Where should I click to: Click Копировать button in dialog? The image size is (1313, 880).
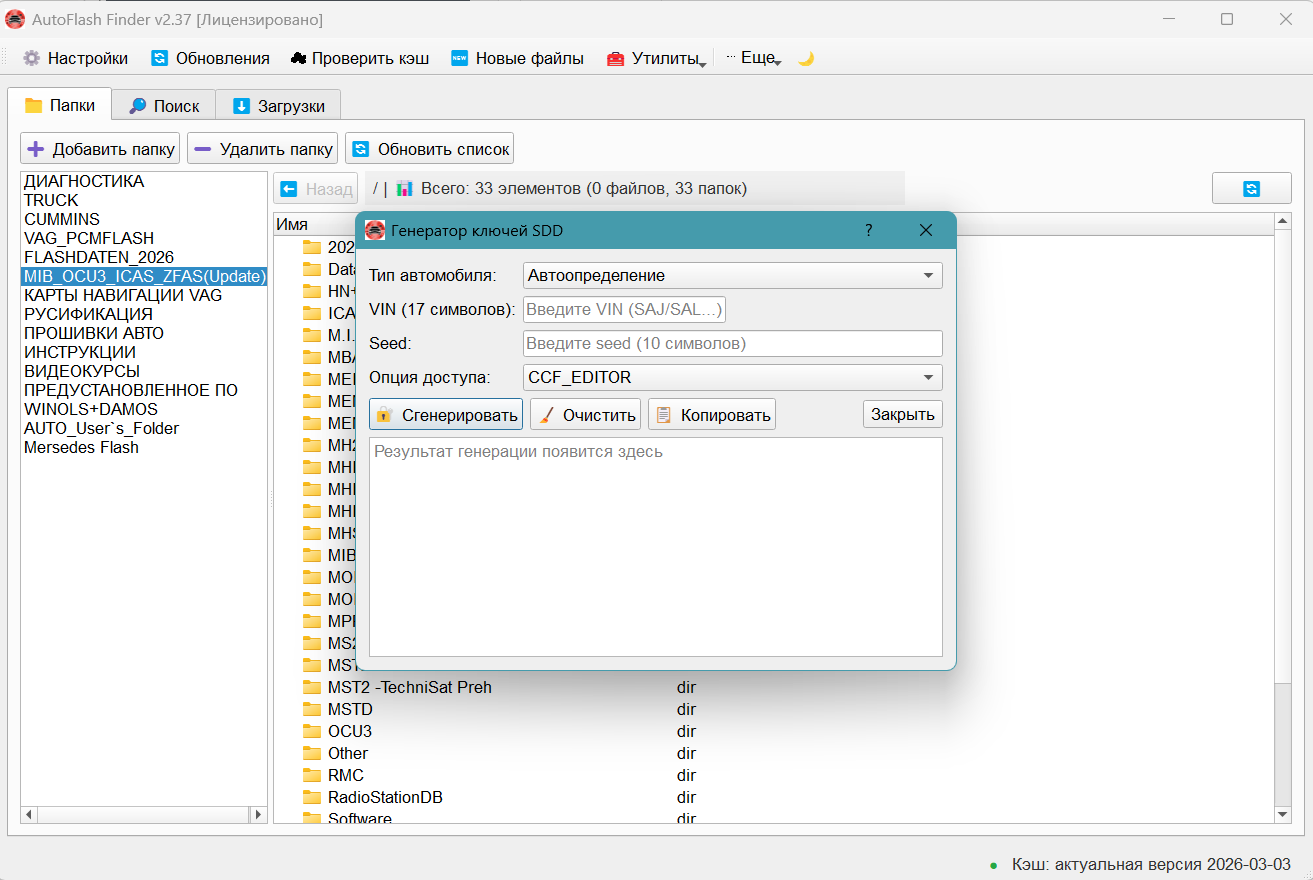[712, 414]
